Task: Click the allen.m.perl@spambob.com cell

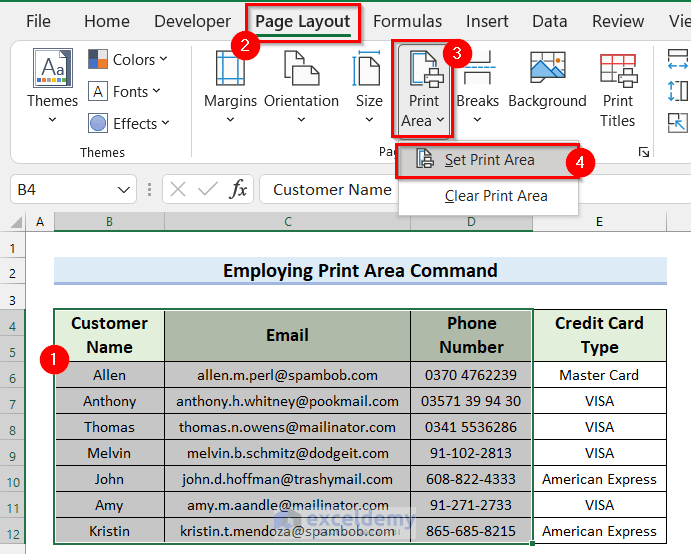Action: click(x=287, y=375)
